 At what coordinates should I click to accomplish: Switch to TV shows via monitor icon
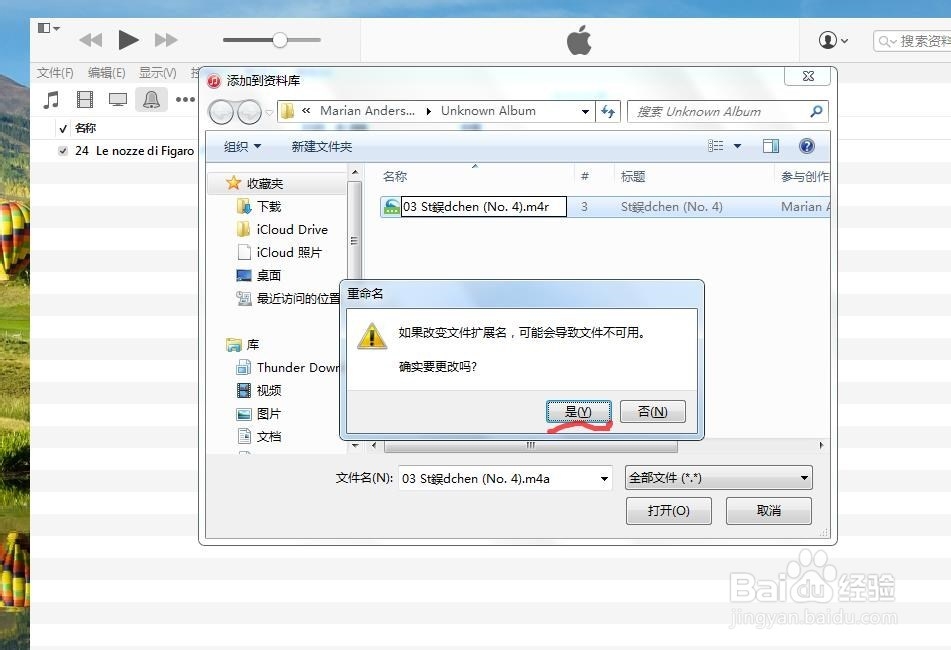pos(117,98)
